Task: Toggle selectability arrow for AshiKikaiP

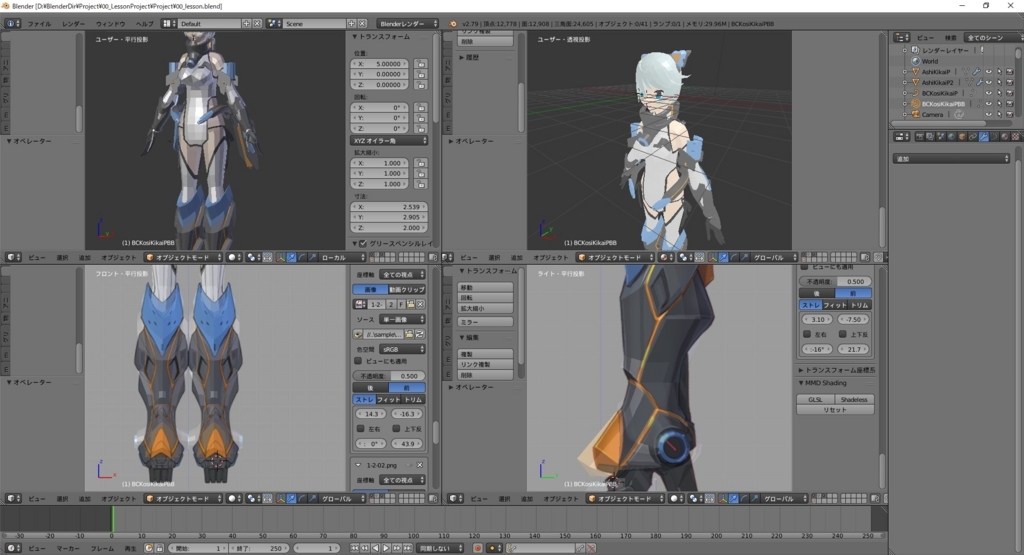Action: coord(999,72)
